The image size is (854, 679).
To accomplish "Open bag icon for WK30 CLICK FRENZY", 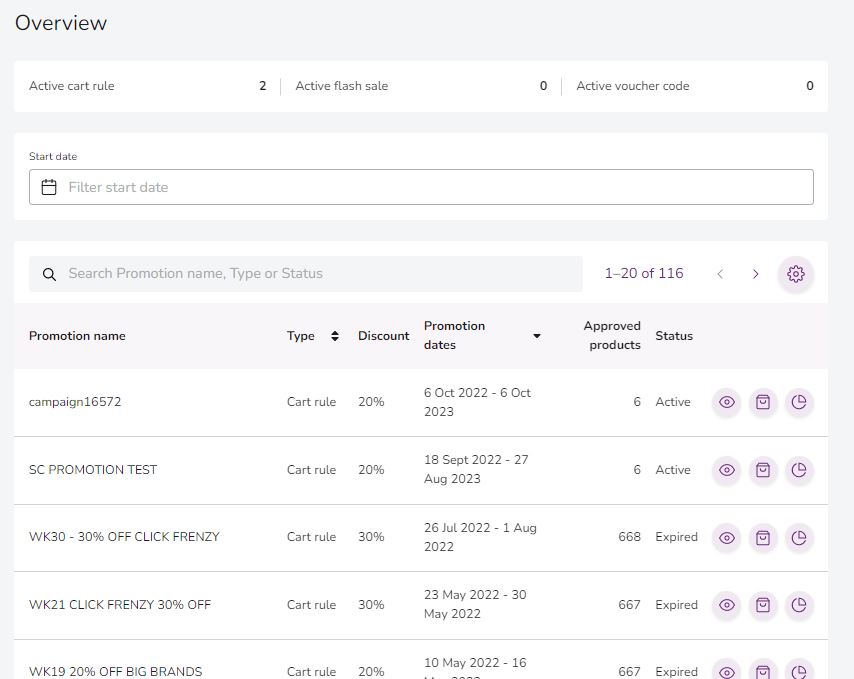I will pos(763,538).
